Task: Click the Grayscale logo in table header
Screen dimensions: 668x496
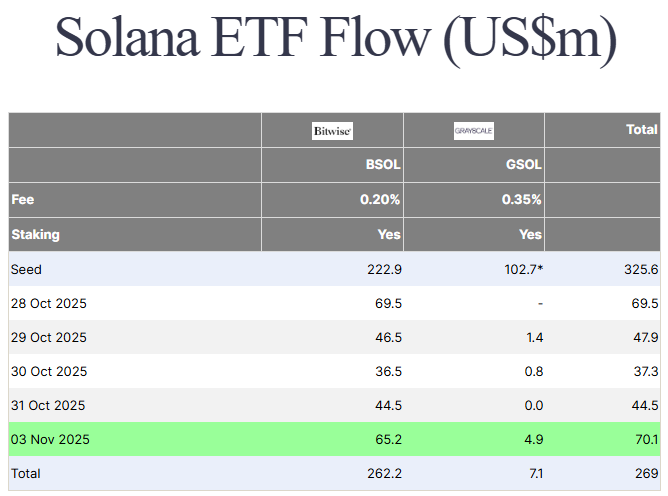Action: point(473,130)
